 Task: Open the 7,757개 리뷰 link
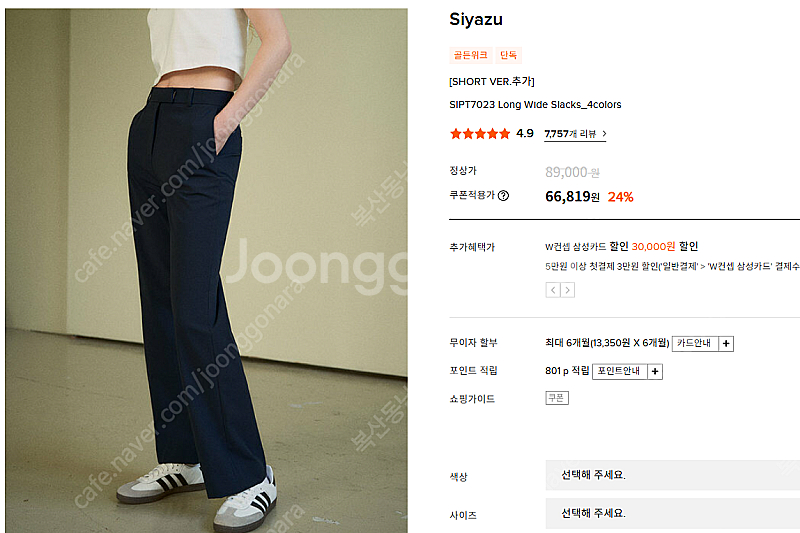pyautogui.click(x=570, y=134)
